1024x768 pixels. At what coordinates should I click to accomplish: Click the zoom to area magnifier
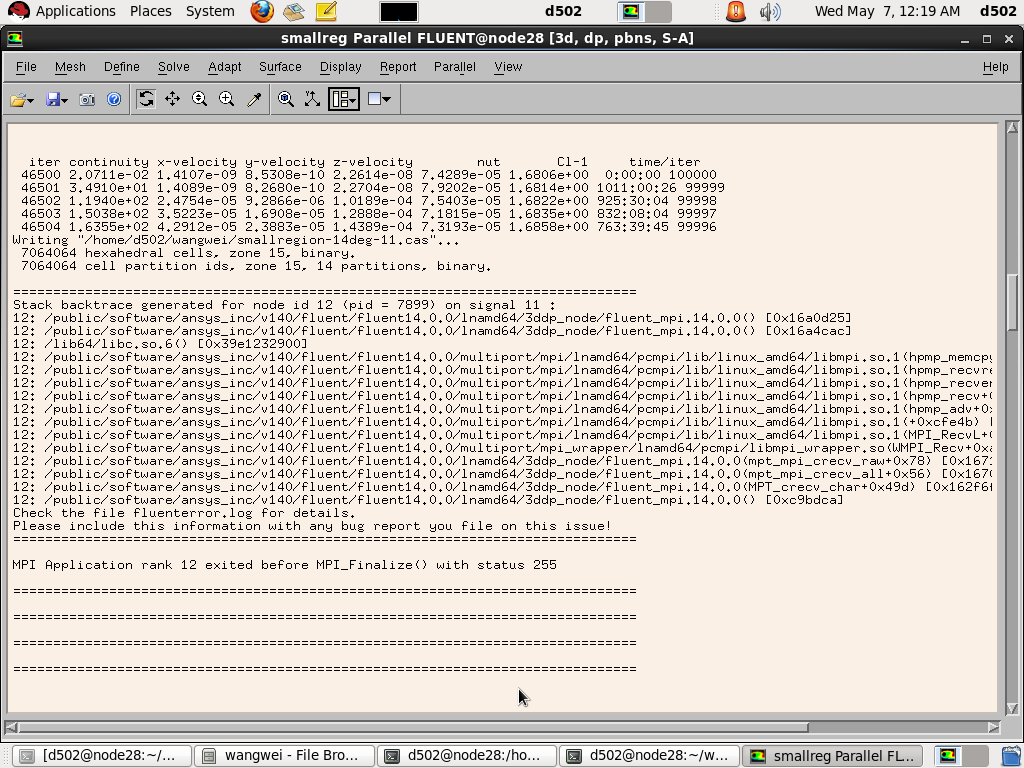[x=227, y=99]
